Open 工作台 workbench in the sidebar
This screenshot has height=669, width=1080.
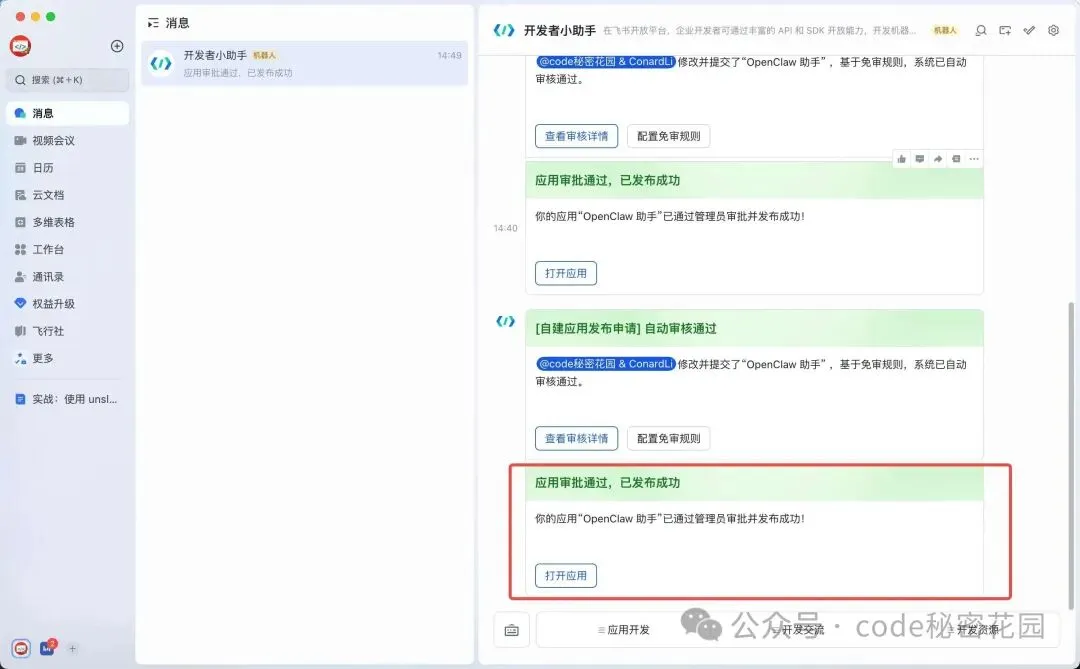(x=68, y=249)
